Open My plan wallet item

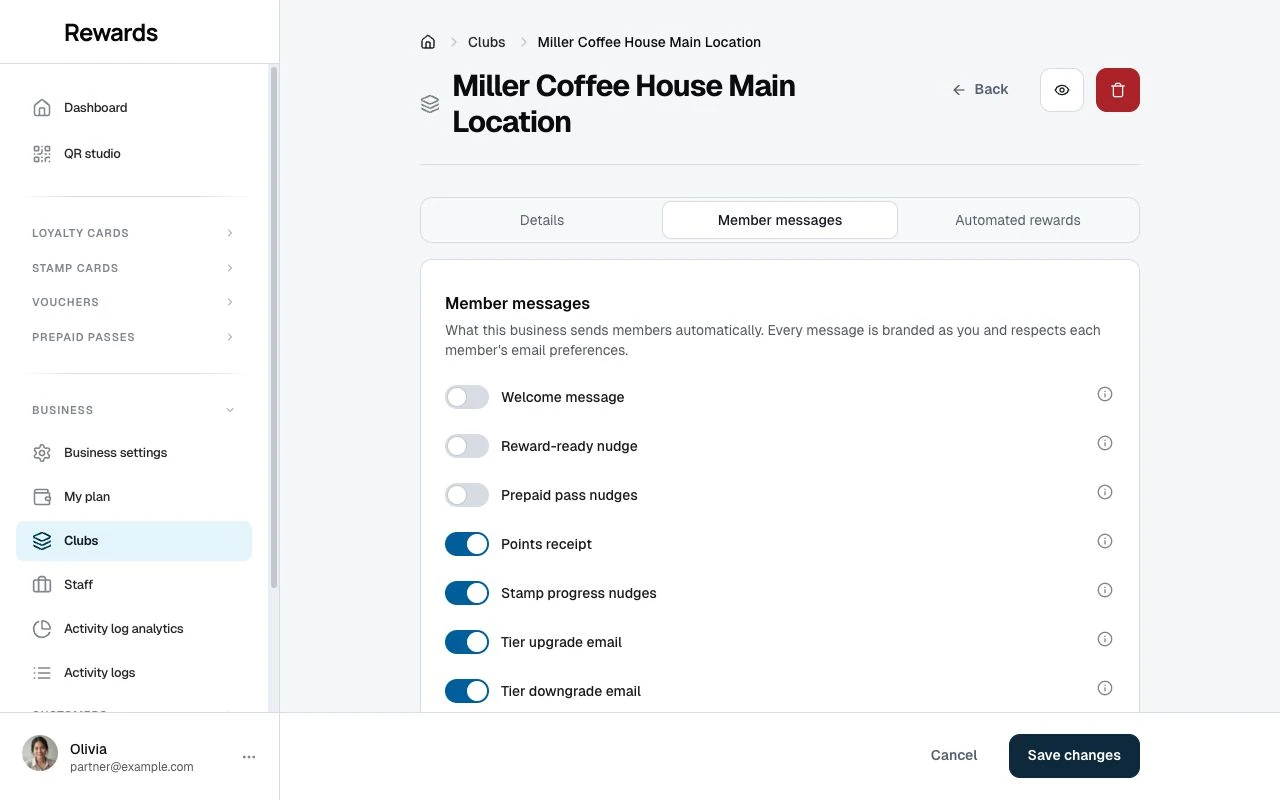pyautogui.click(x=134, y=497)
